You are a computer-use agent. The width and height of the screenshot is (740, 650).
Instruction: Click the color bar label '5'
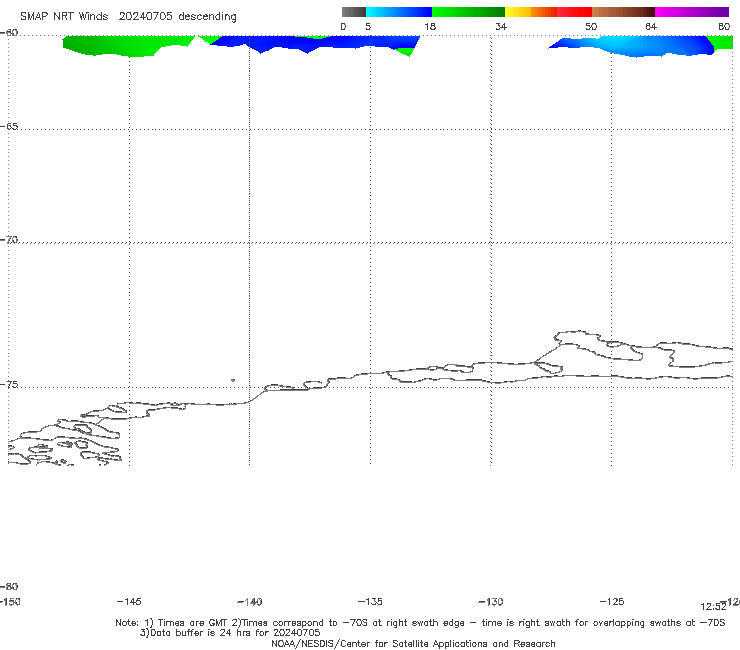point(368,26)
